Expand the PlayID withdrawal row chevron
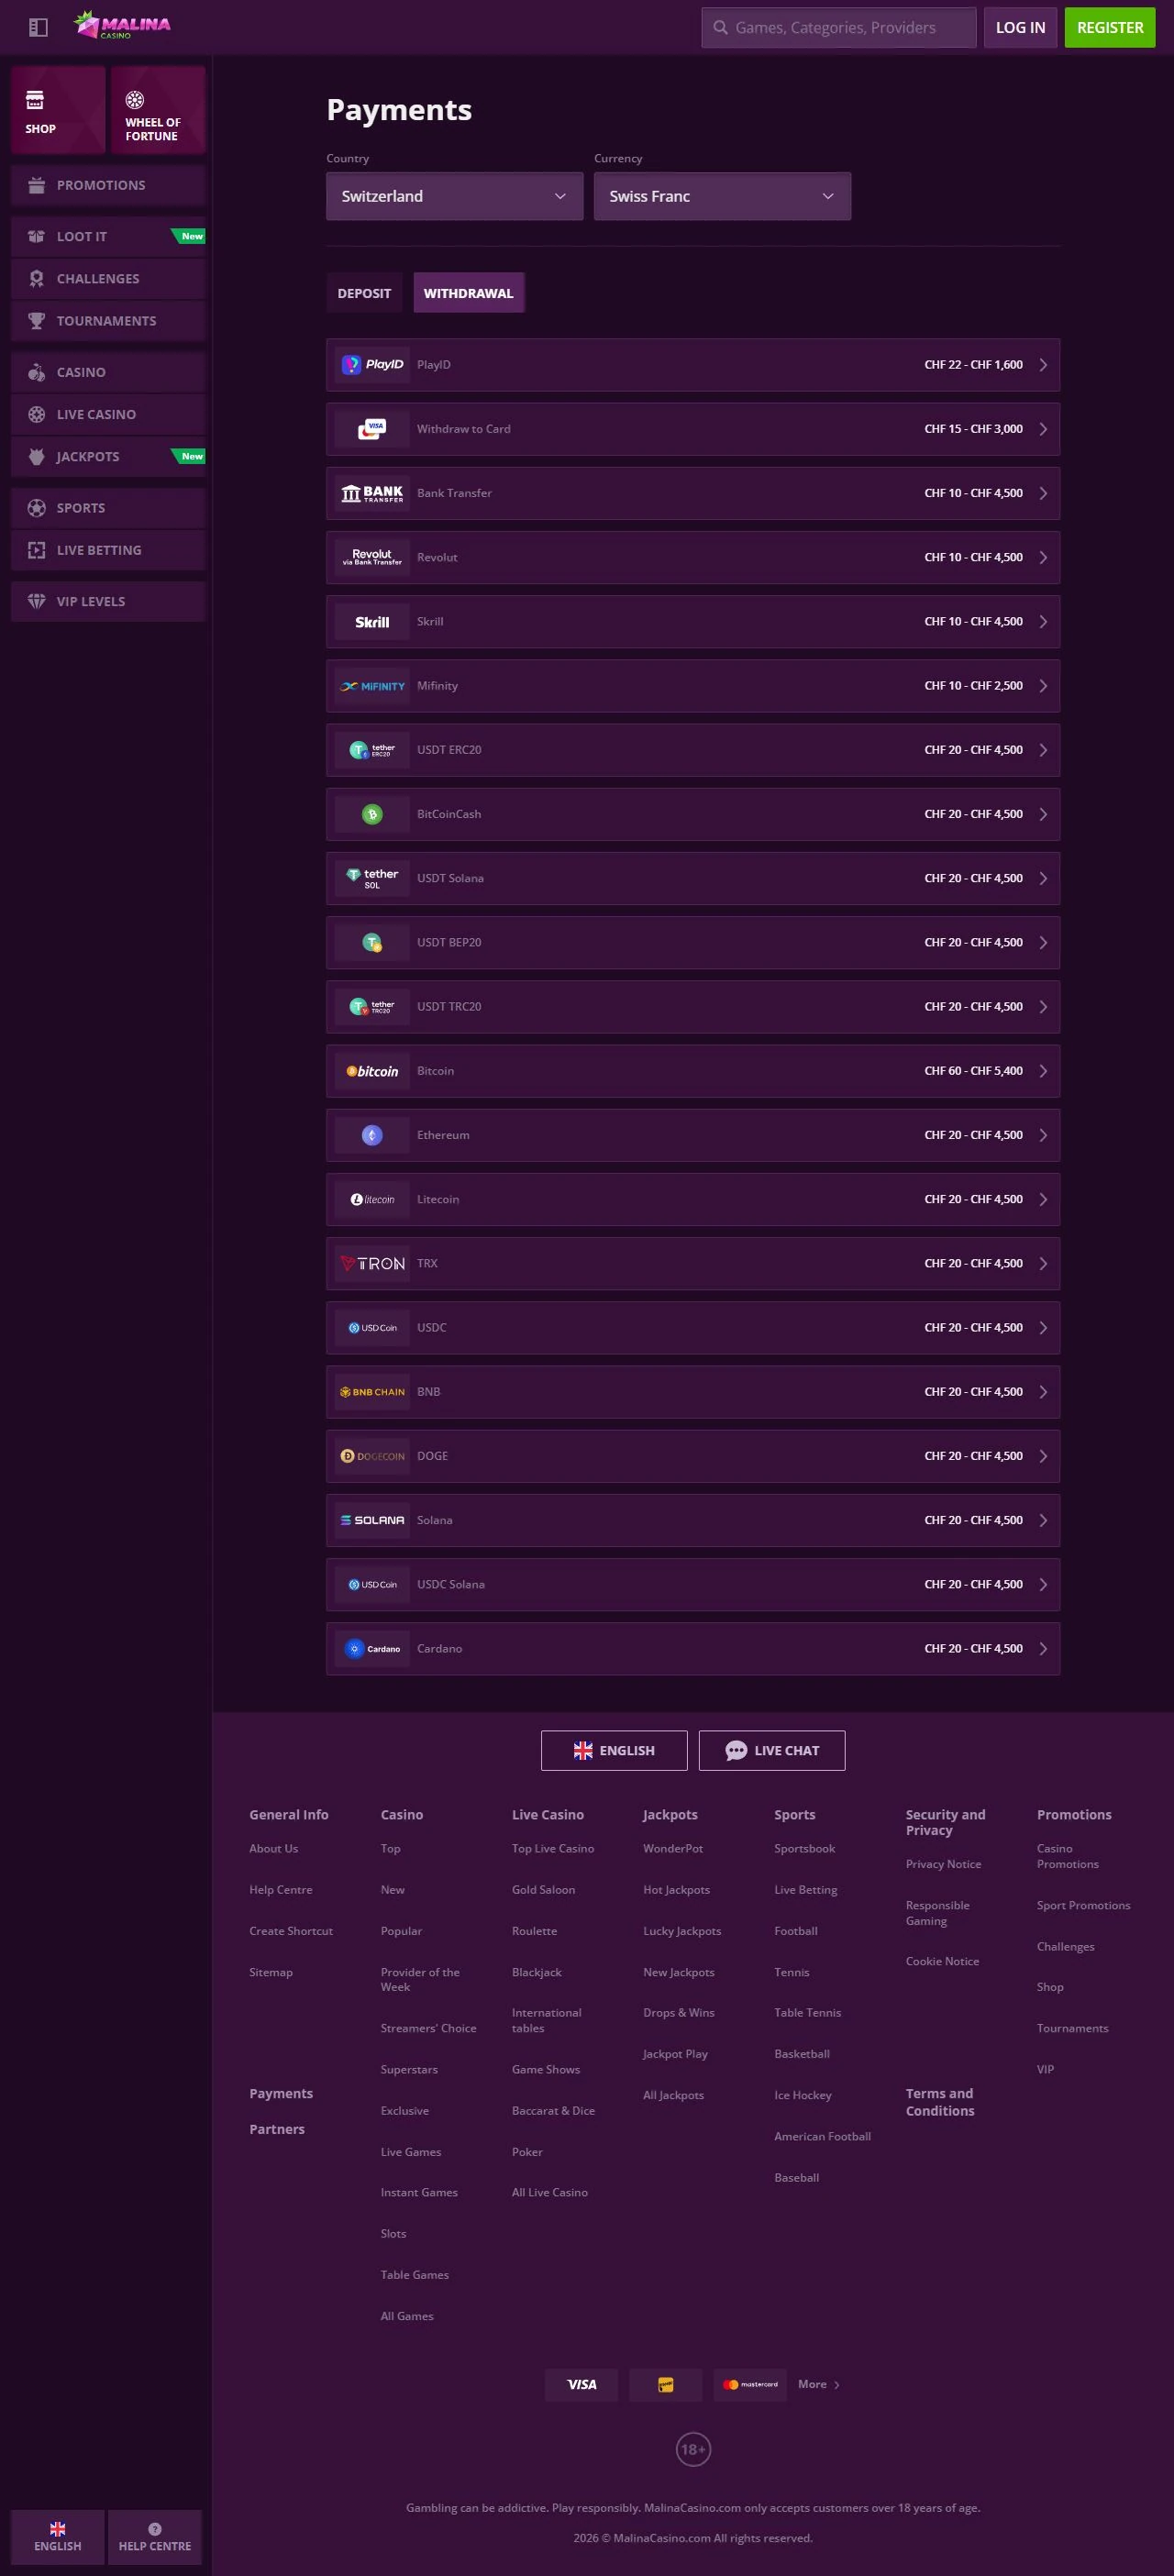 point(1043,365)
